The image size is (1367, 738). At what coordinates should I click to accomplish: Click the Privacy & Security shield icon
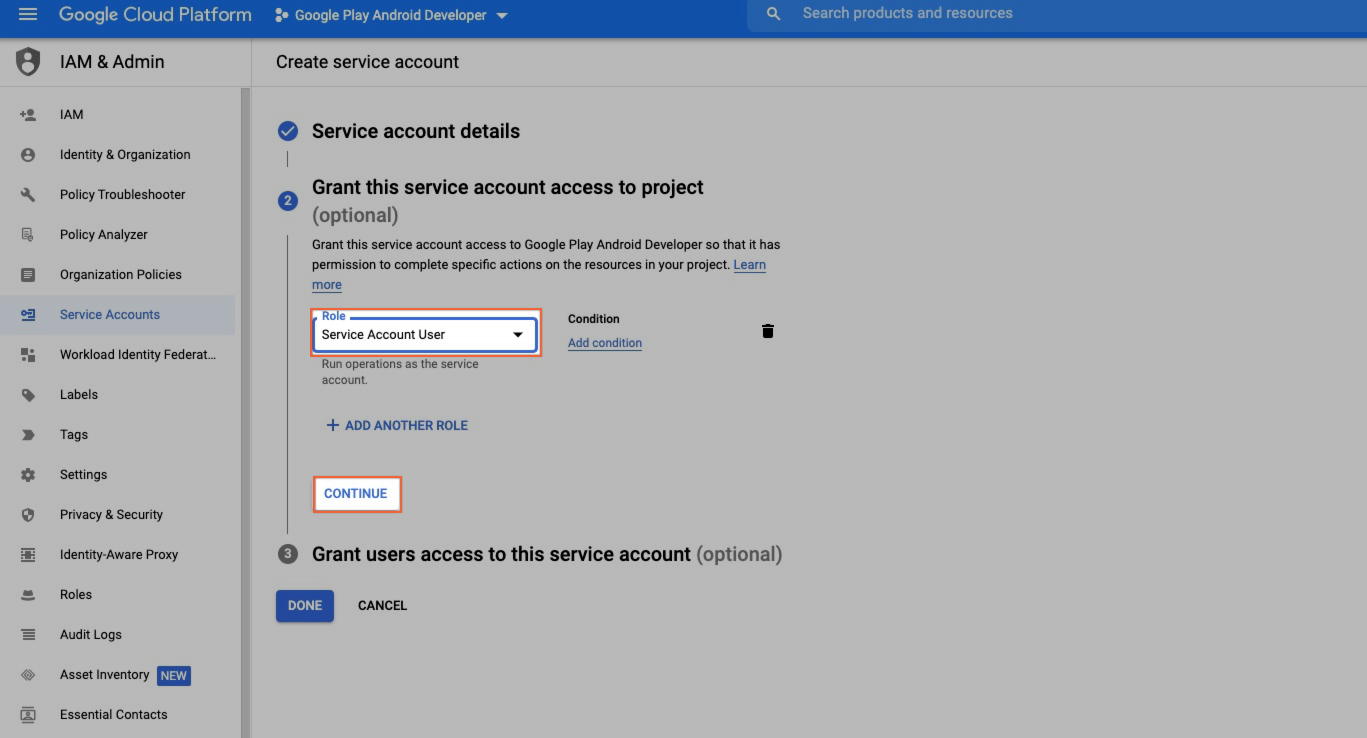click(28, 515)
